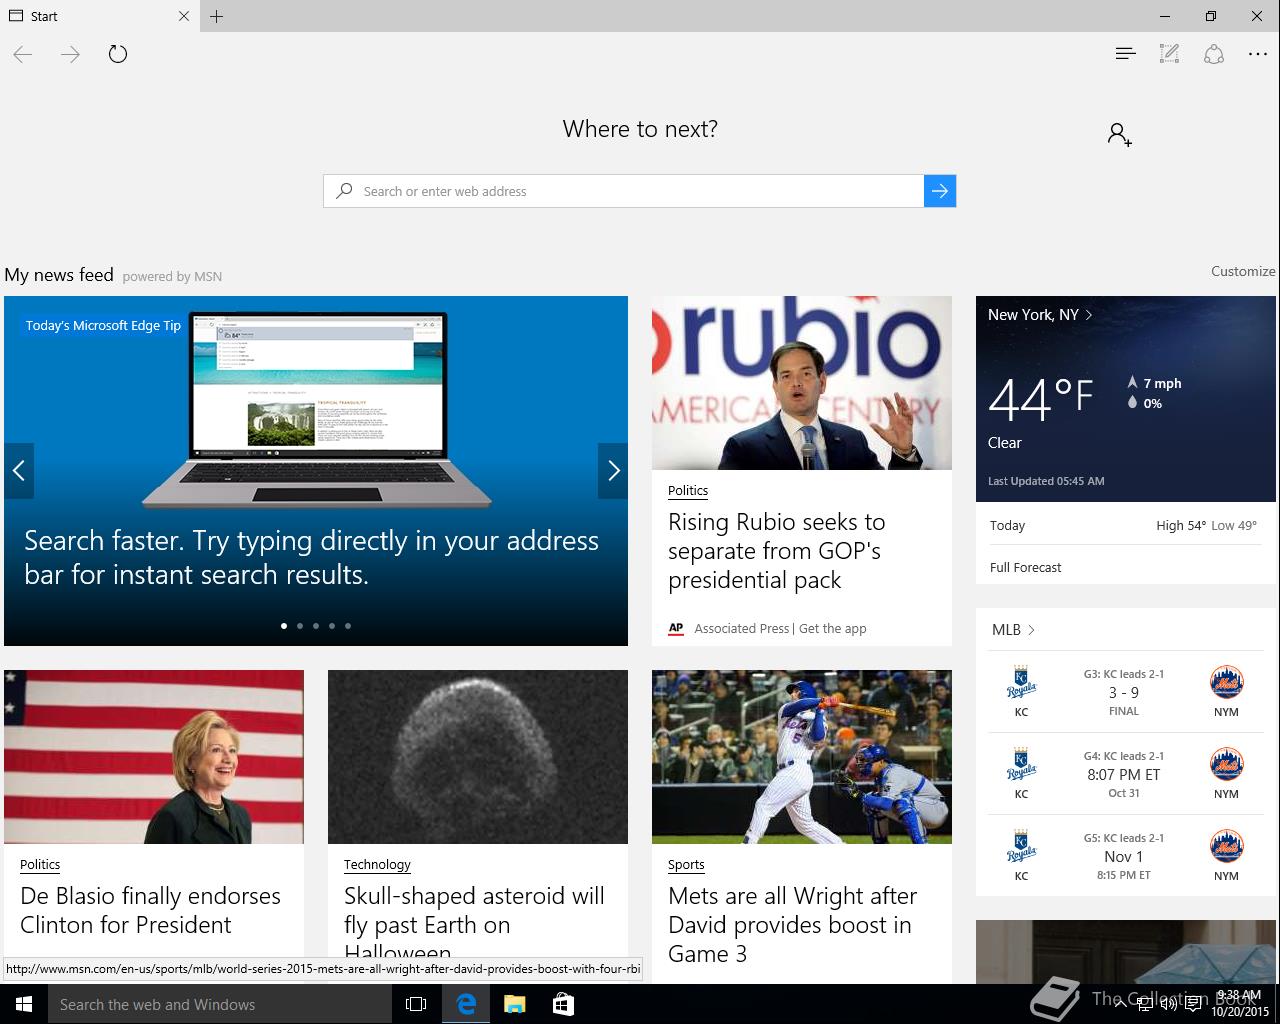This screenshot has height=1024, width=1280.
Task: Go forward with the arrow button
Action: [70, 54]
